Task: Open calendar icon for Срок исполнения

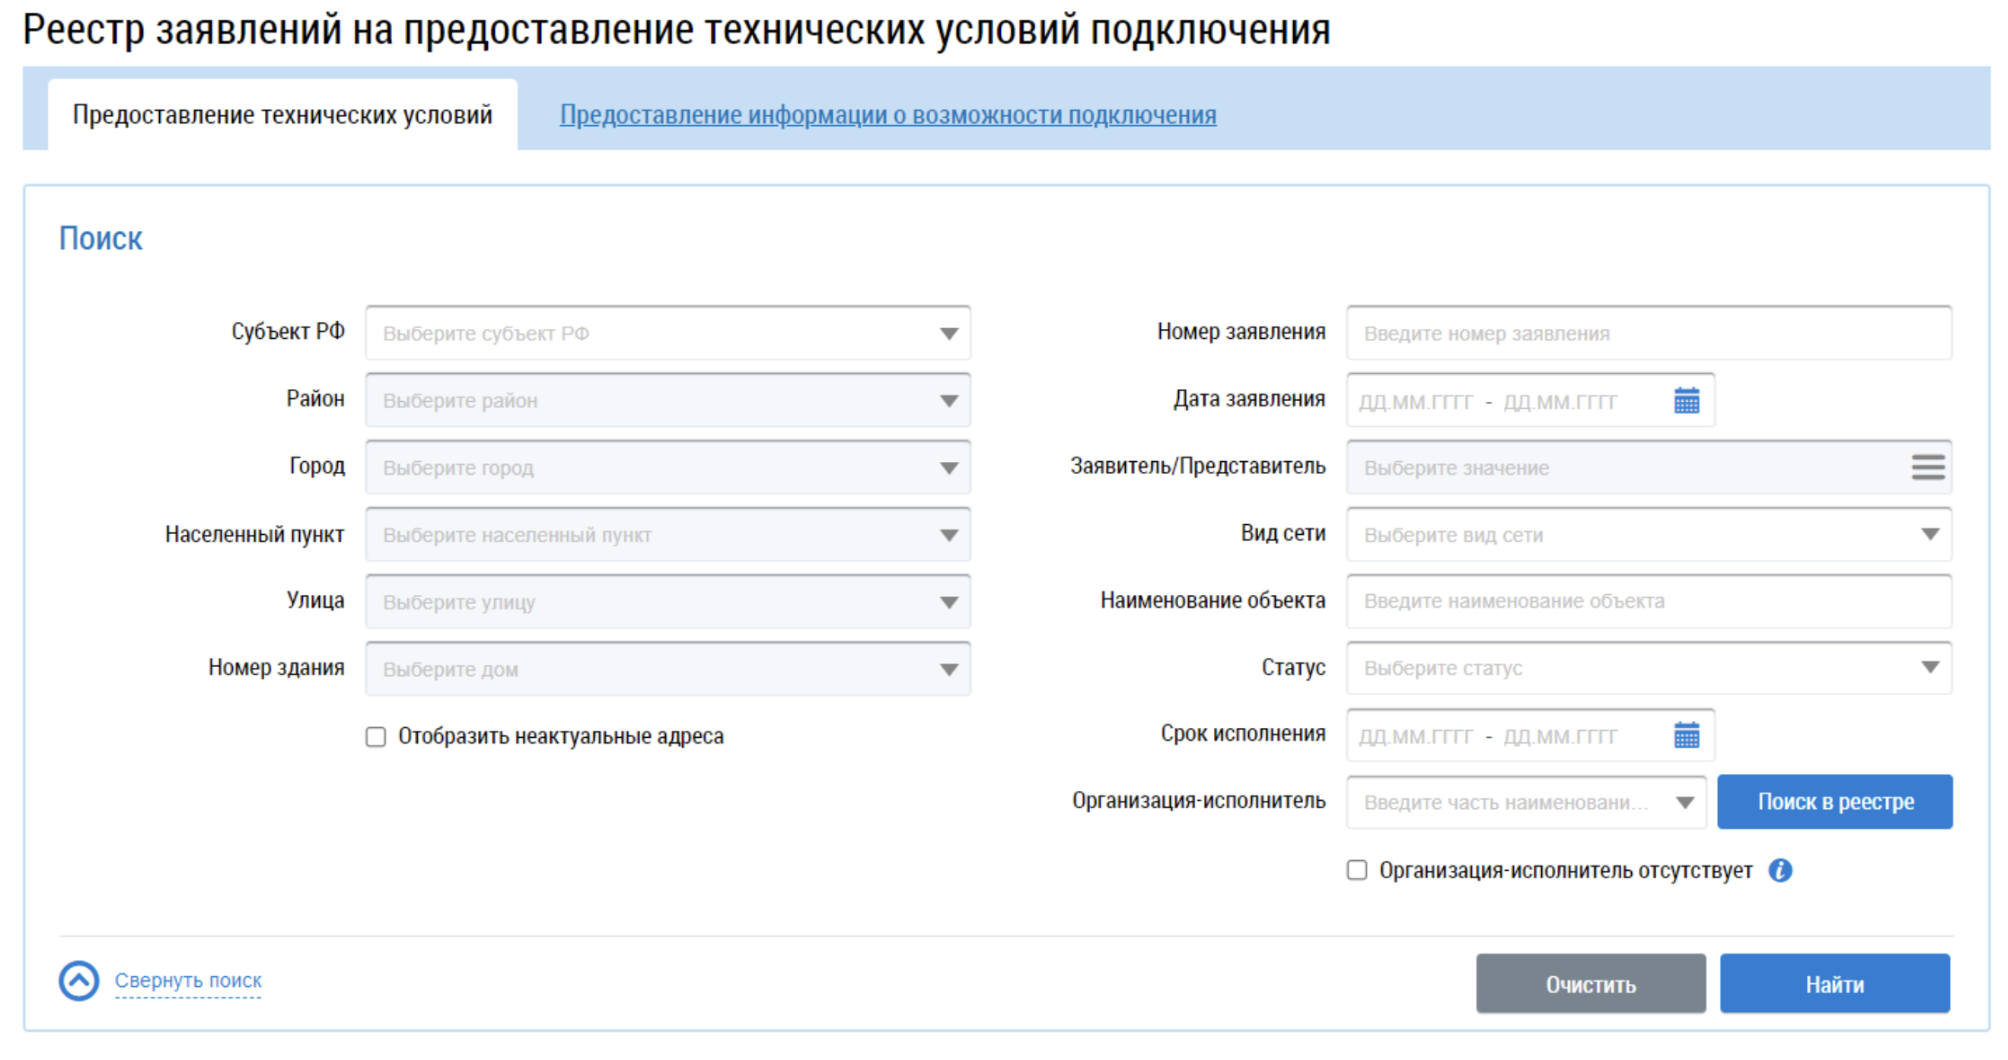Action: click(x=1686, y=736)
